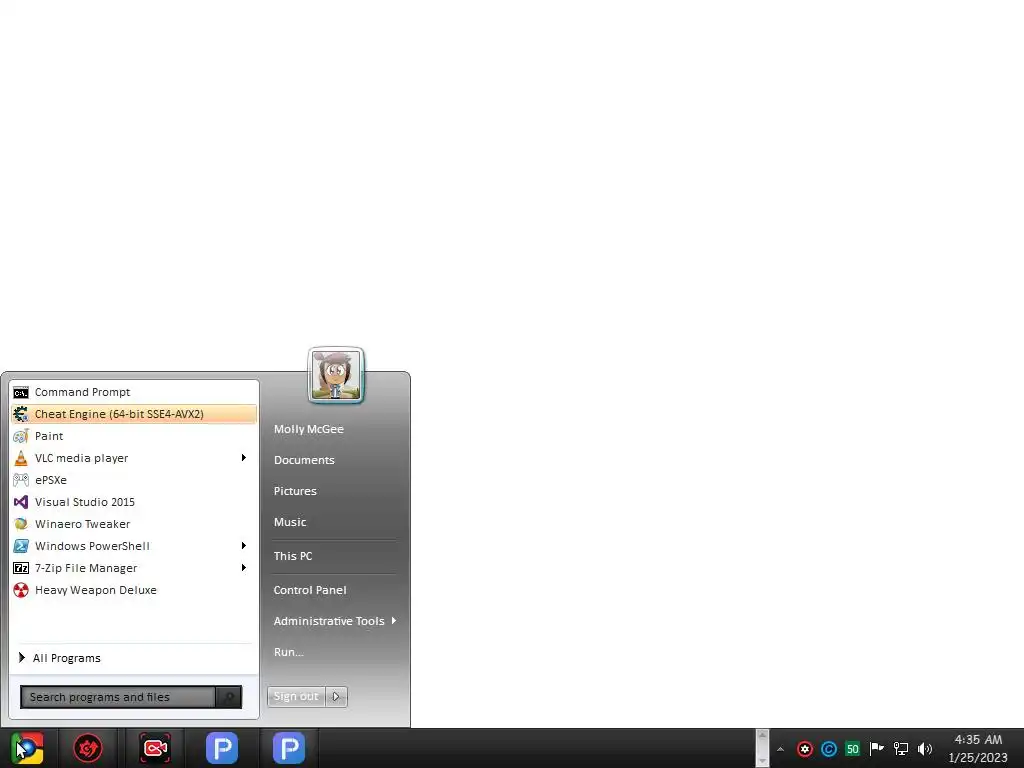Viewport: 1024px width, 768px height.
Task: Click the Windows PowerShell icon
Action: pos(21,546)
